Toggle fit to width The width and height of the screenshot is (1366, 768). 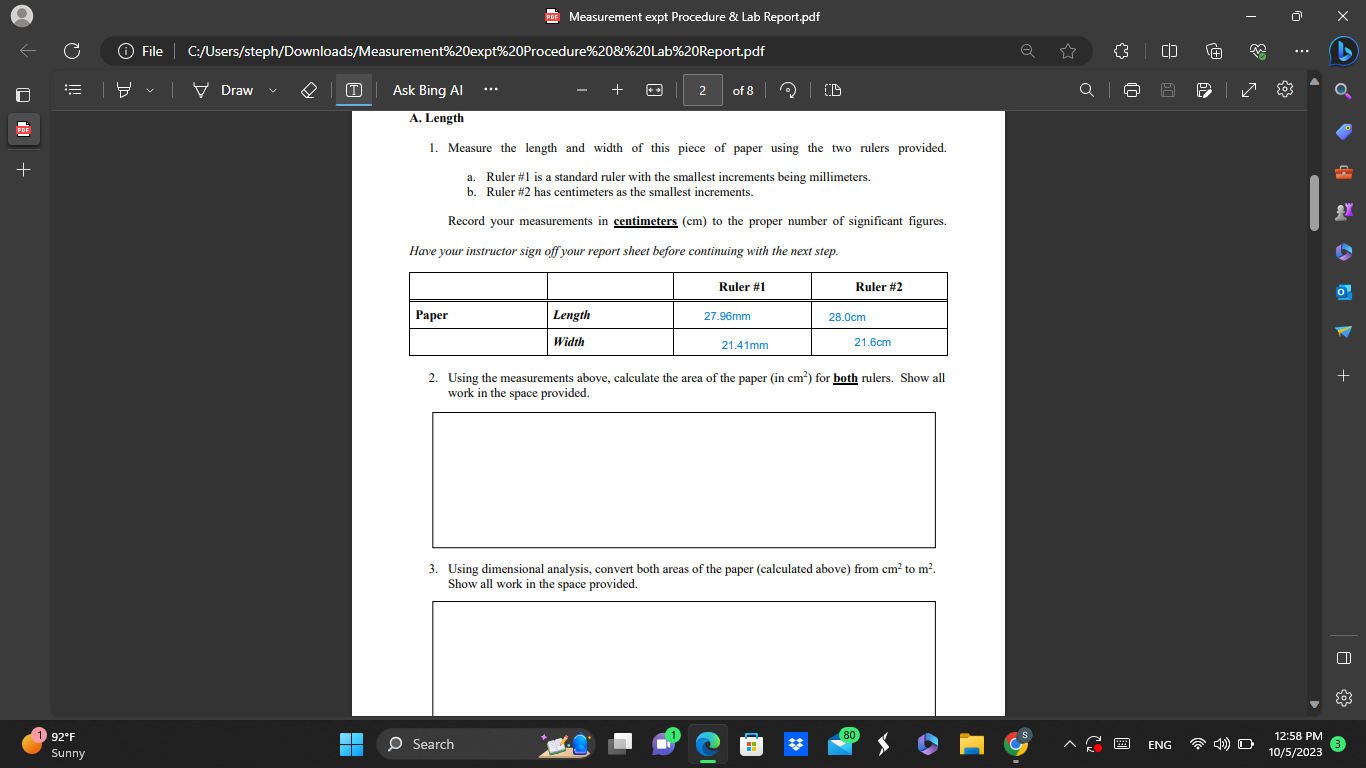655,90
